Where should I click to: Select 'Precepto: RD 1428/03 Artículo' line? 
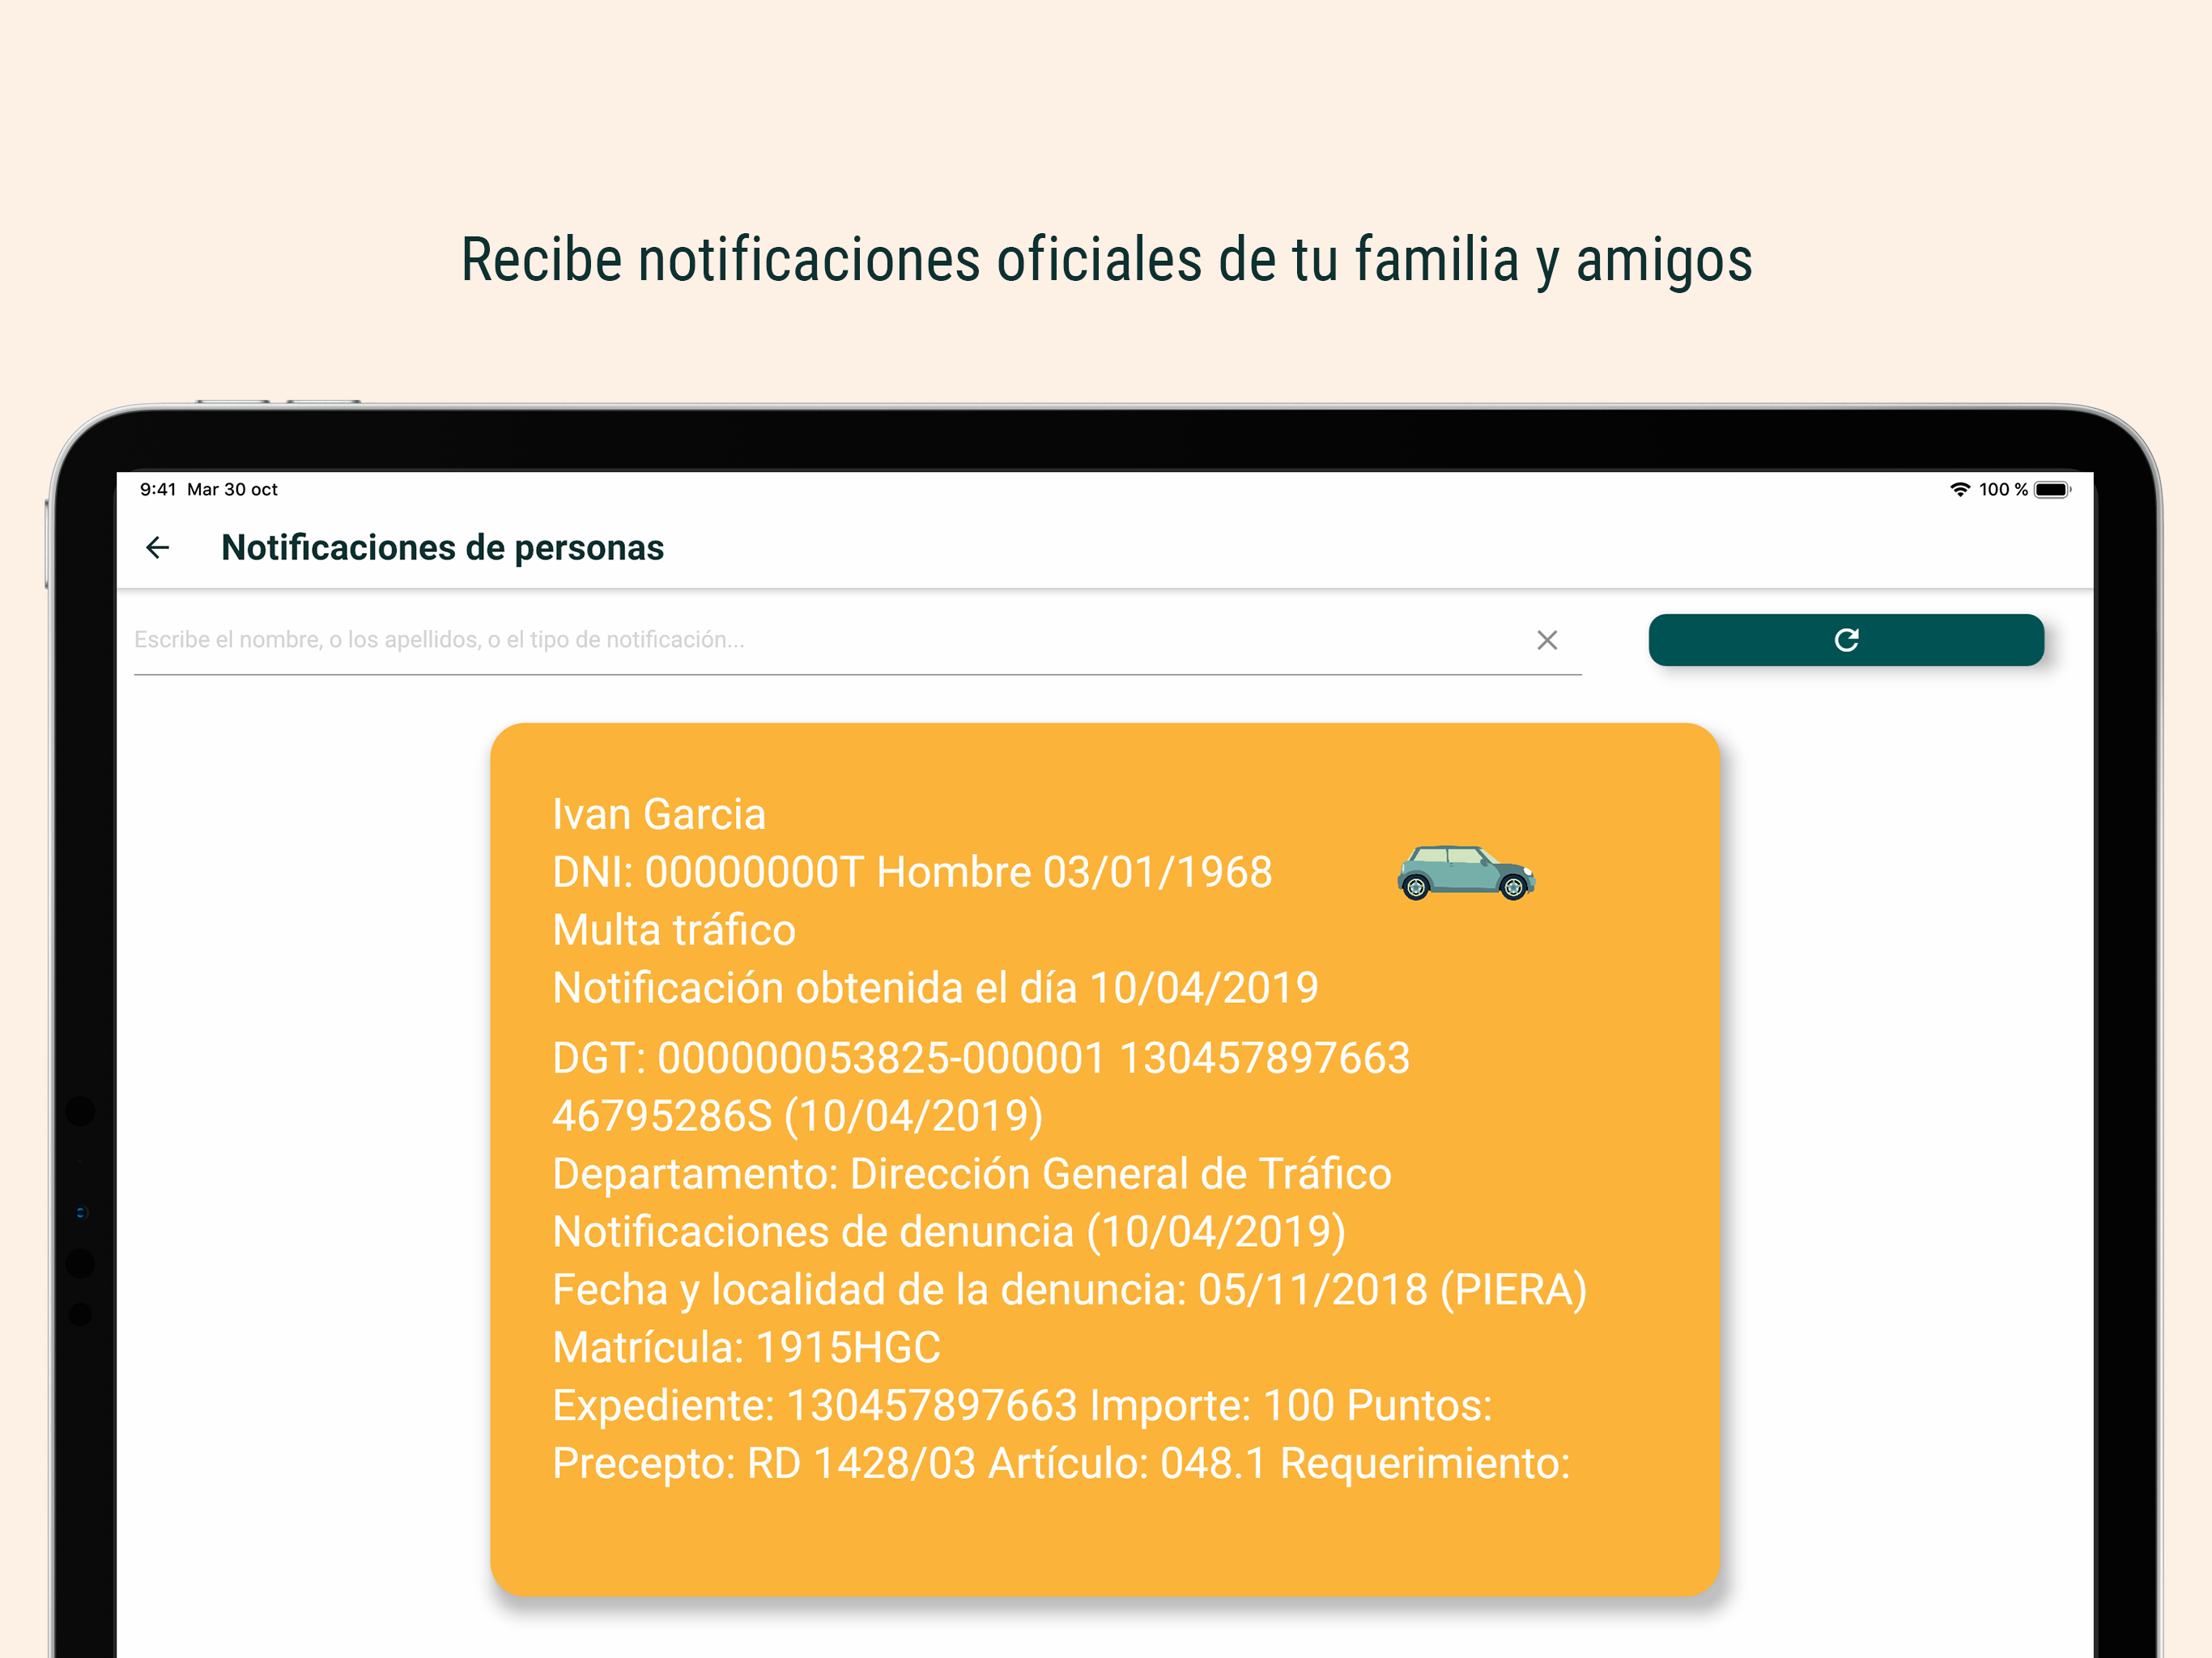pyautogui.click(x=1061, y=1464)
